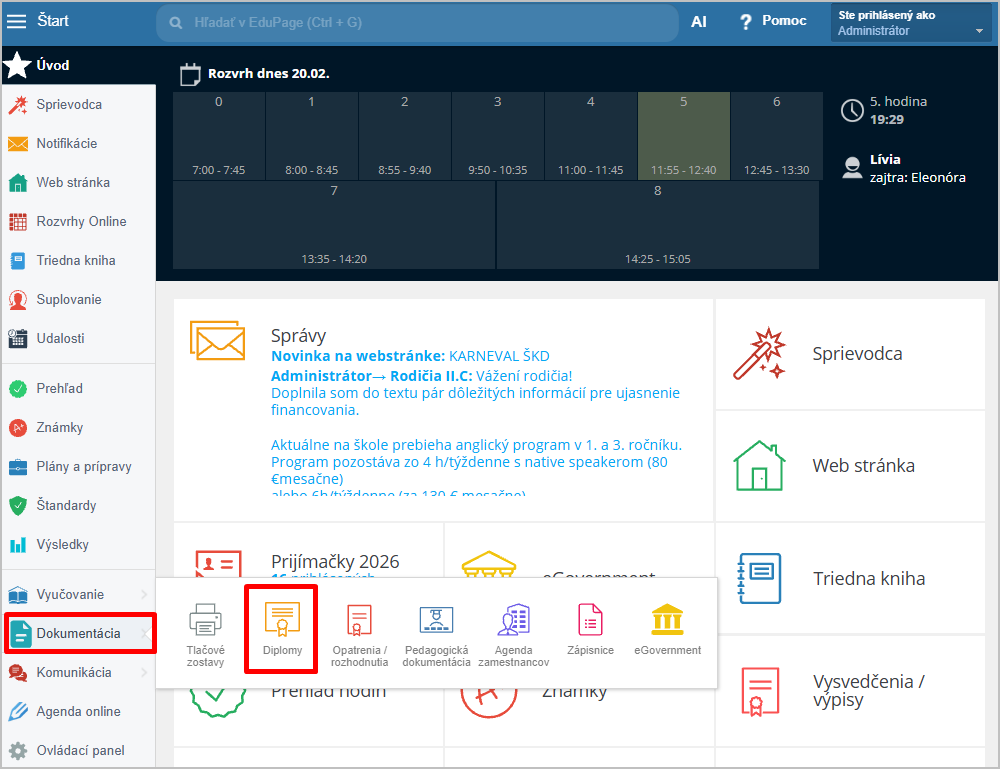Open Triedna kniha in the sidebar
The height and width of the screenshot is (769, 1000).
click(75, 260)
